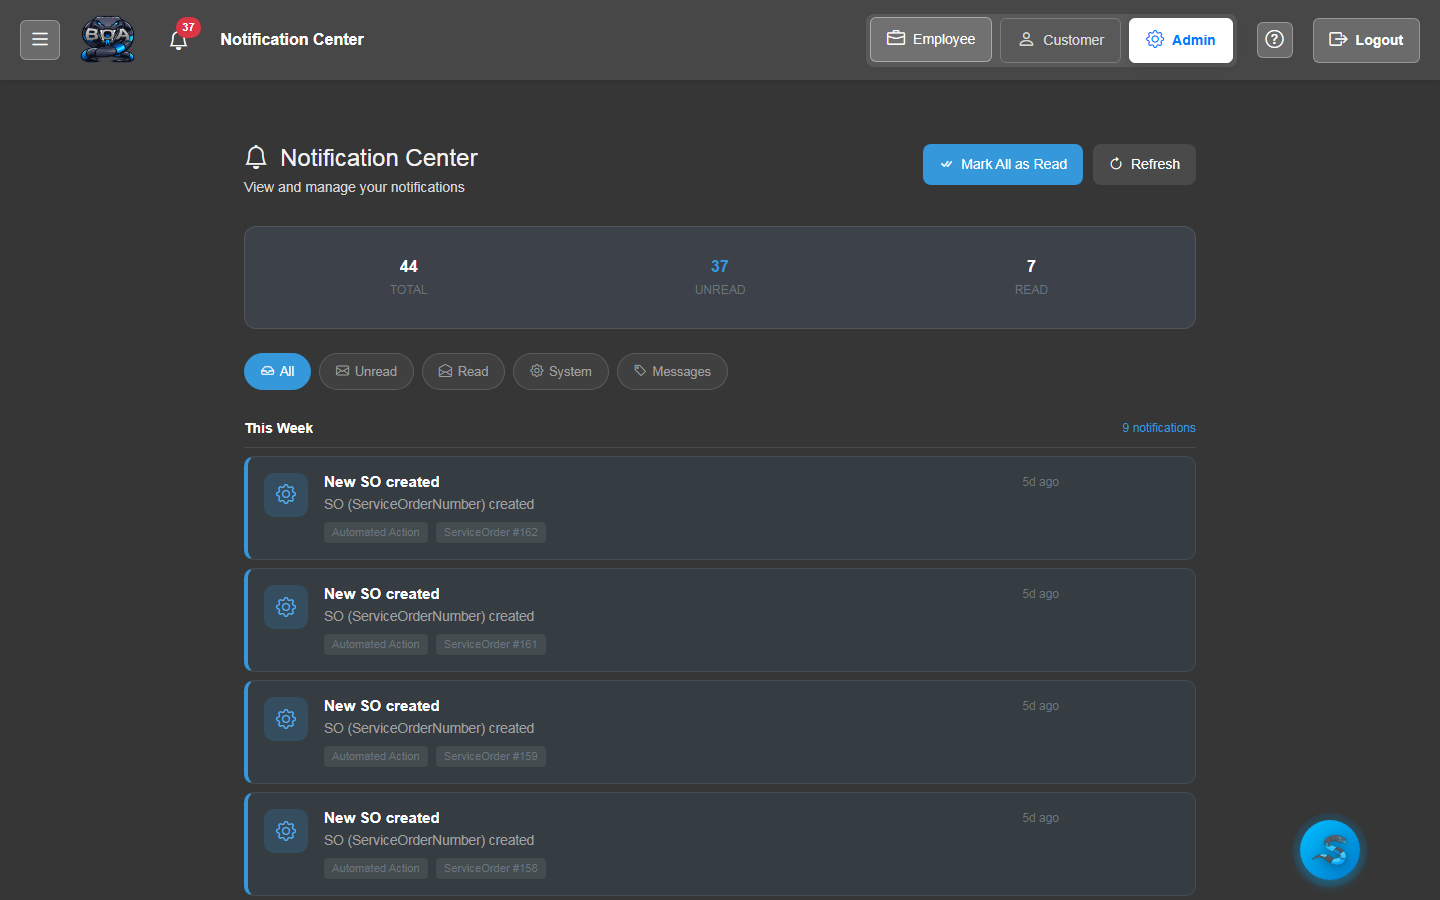Toggle the Unread notifications filter

point(366,371)
